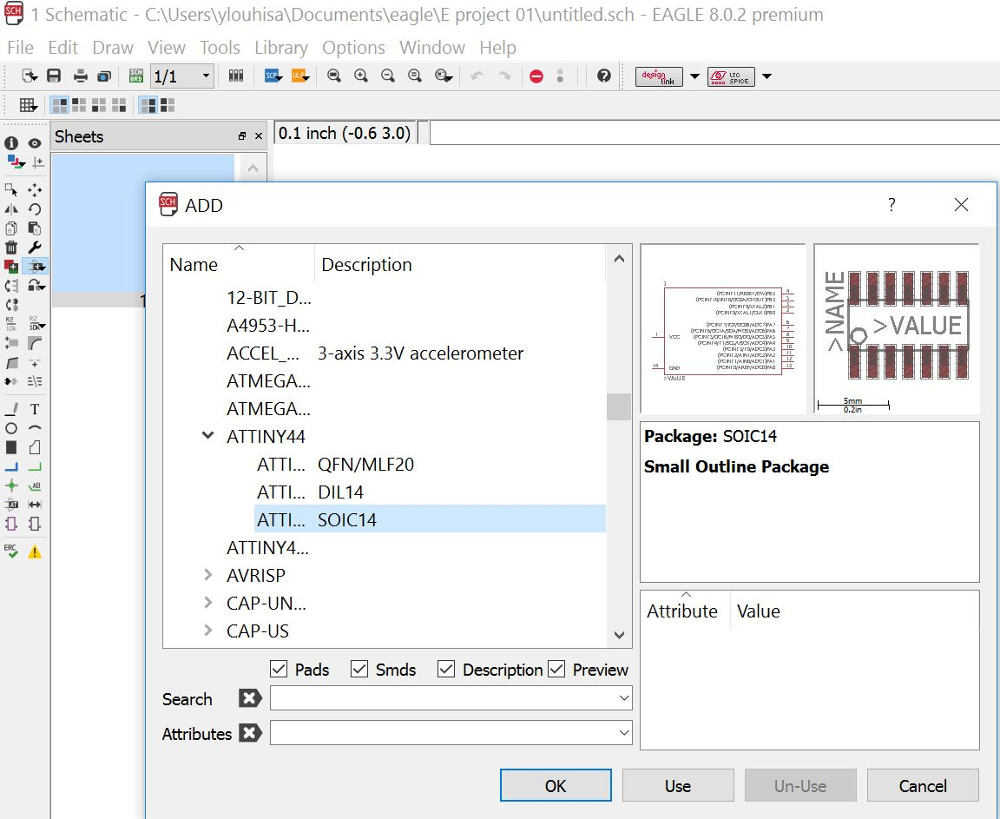Open the Errors warning triangle
This screenshot has height=819, width=1000.
coord(35,552)
